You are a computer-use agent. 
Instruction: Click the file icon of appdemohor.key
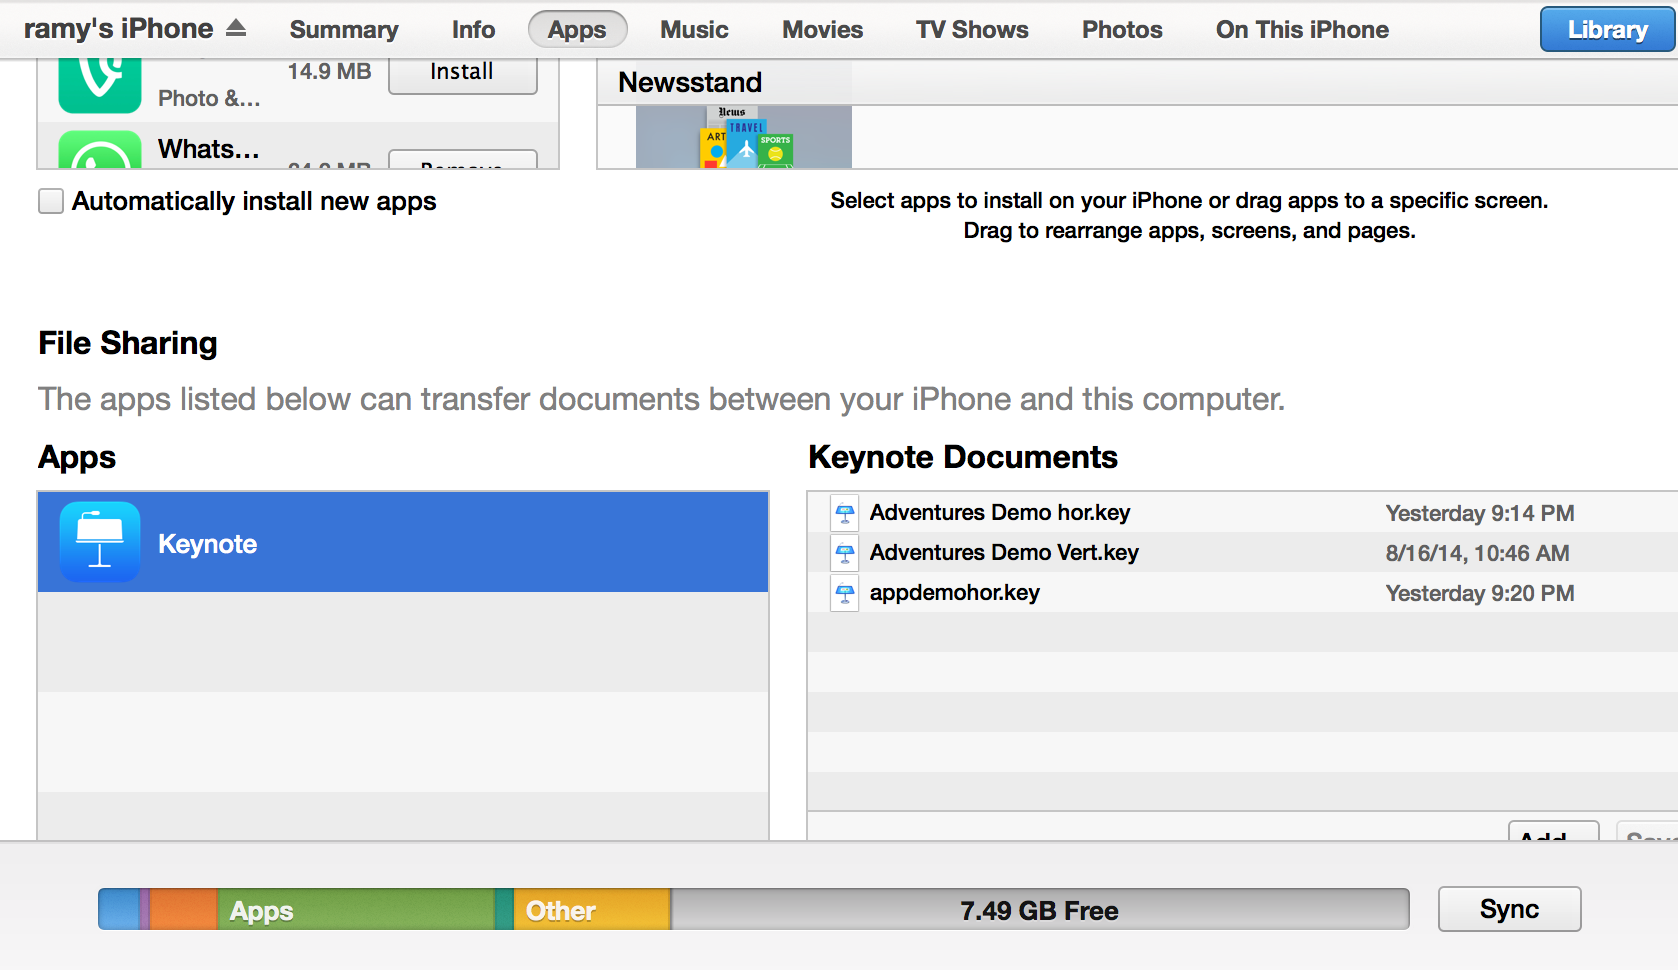[x=845, y=593]
